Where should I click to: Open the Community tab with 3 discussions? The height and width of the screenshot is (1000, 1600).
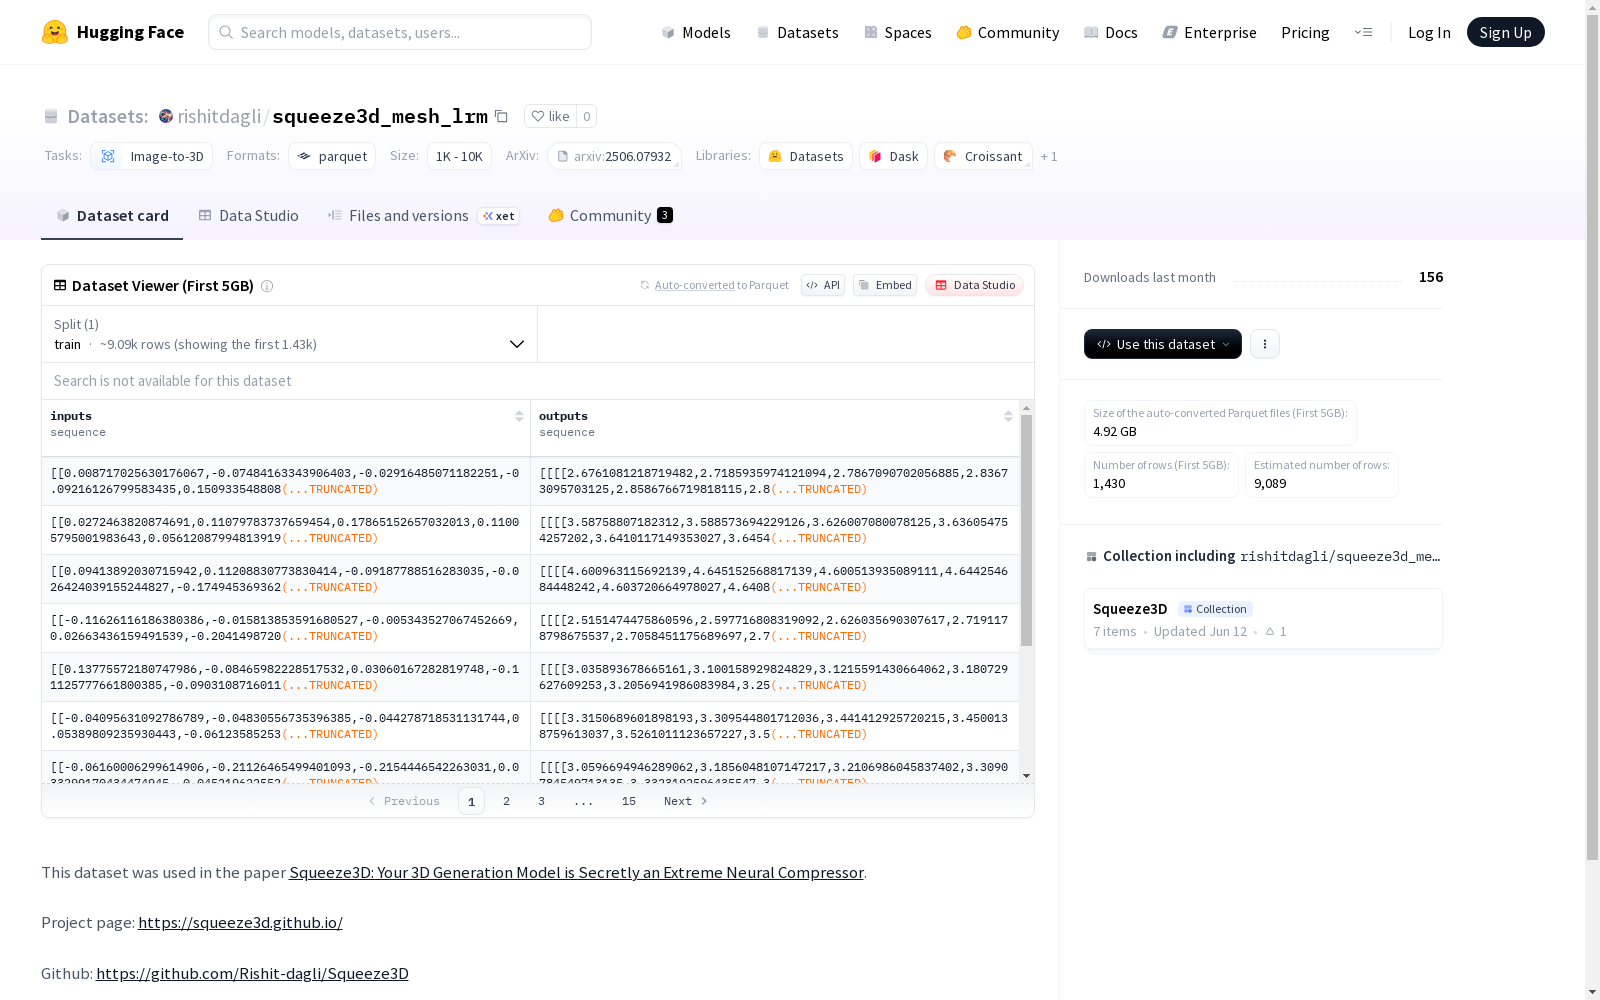[x=610, y=216]
